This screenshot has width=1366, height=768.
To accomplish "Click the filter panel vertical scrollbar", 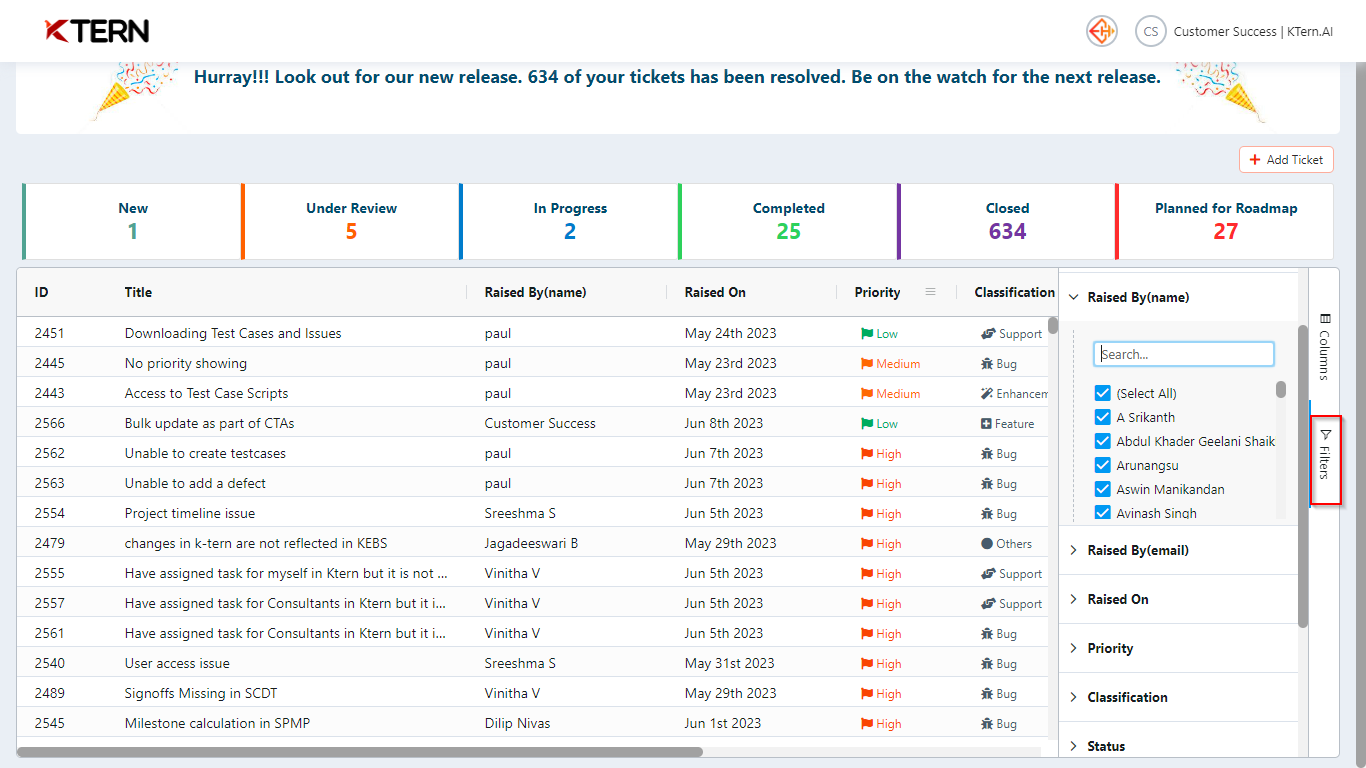I will 1303,476.
